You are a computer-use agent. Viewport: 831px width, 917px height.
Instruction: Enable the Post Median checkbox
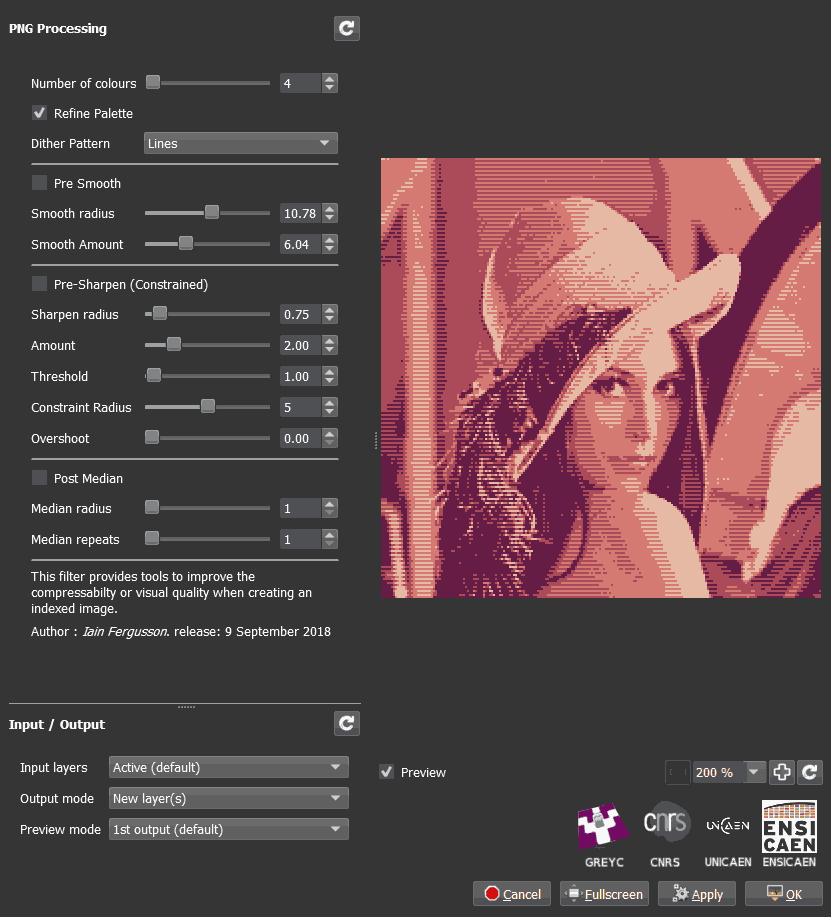(x=39, y=478)
